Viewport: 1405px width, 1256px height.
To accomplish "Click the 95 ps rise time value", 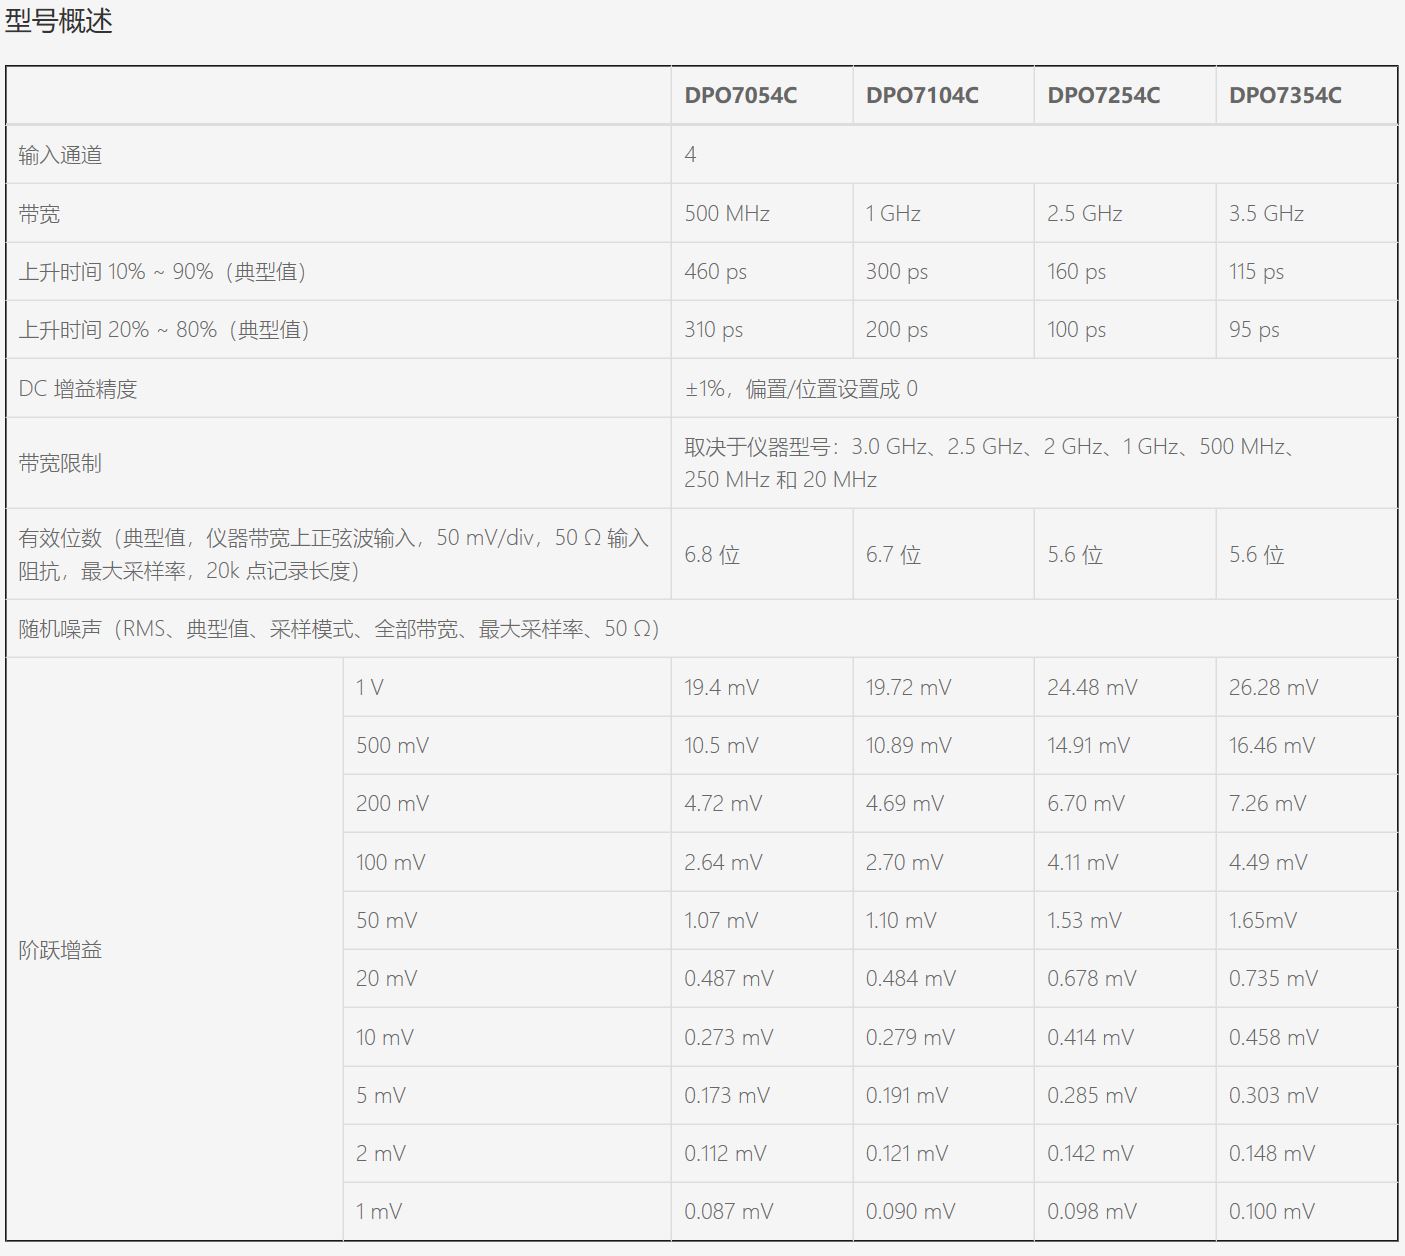I will (x=1254, y=330).
